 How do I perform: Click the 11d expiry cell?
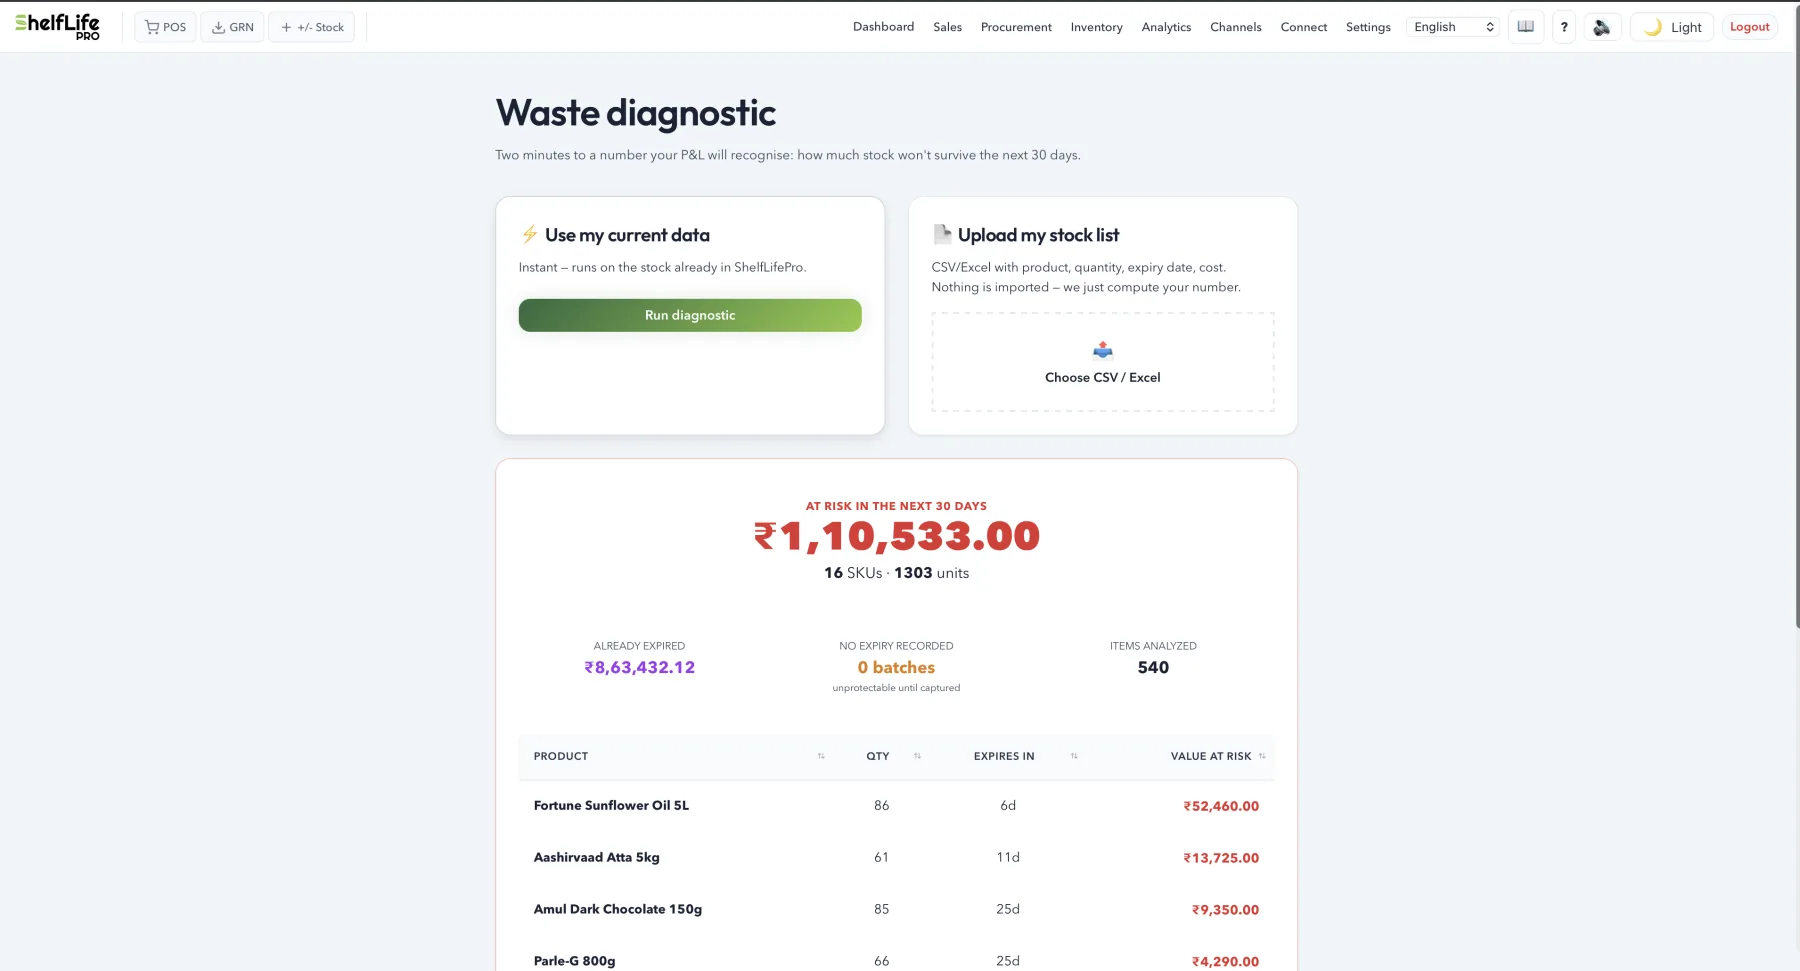[x=1008, y=858]
